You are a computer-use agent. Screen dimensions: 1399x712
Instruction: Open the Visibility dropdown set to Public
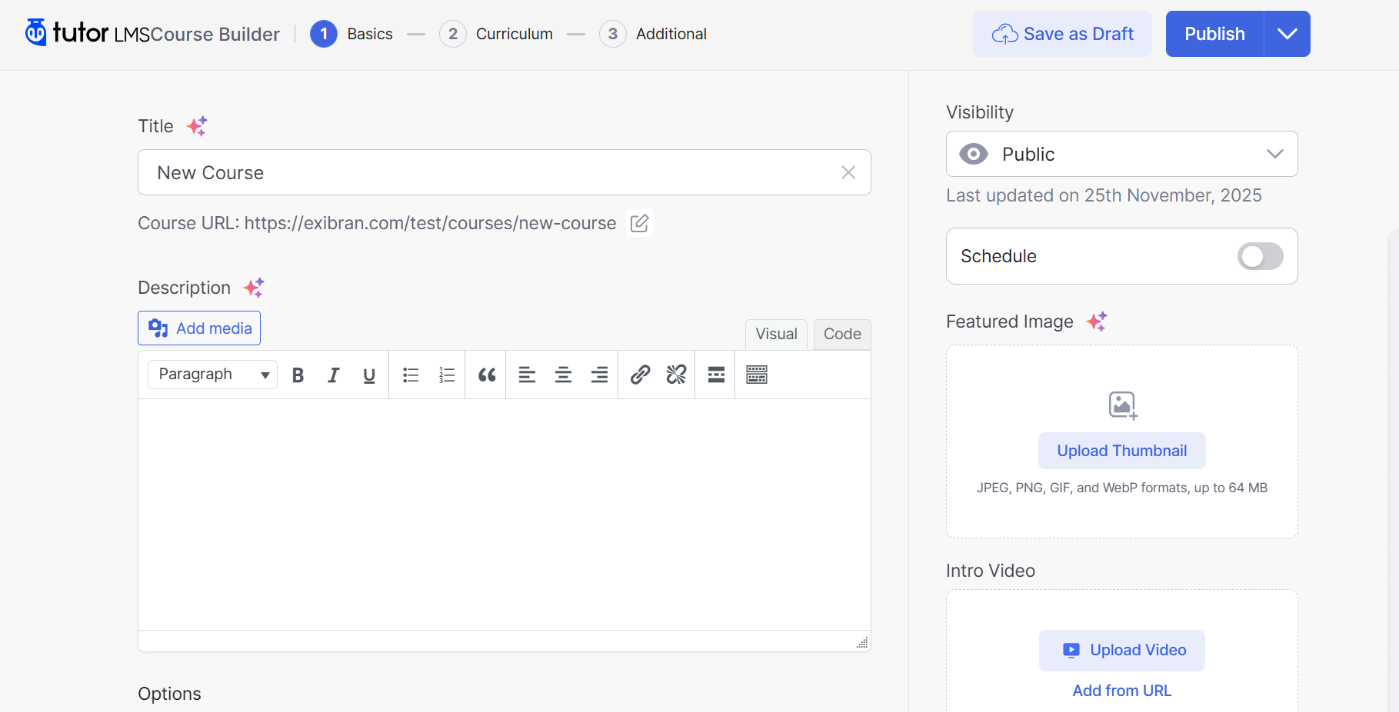pyautogui.click(x=1121, y=154)
